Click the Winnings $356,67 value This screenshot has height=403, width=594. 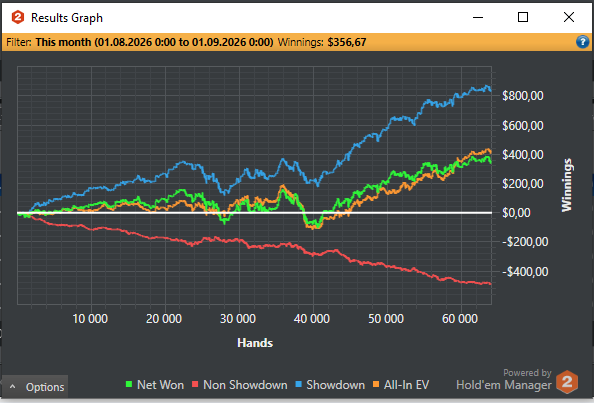coord(347,42)
